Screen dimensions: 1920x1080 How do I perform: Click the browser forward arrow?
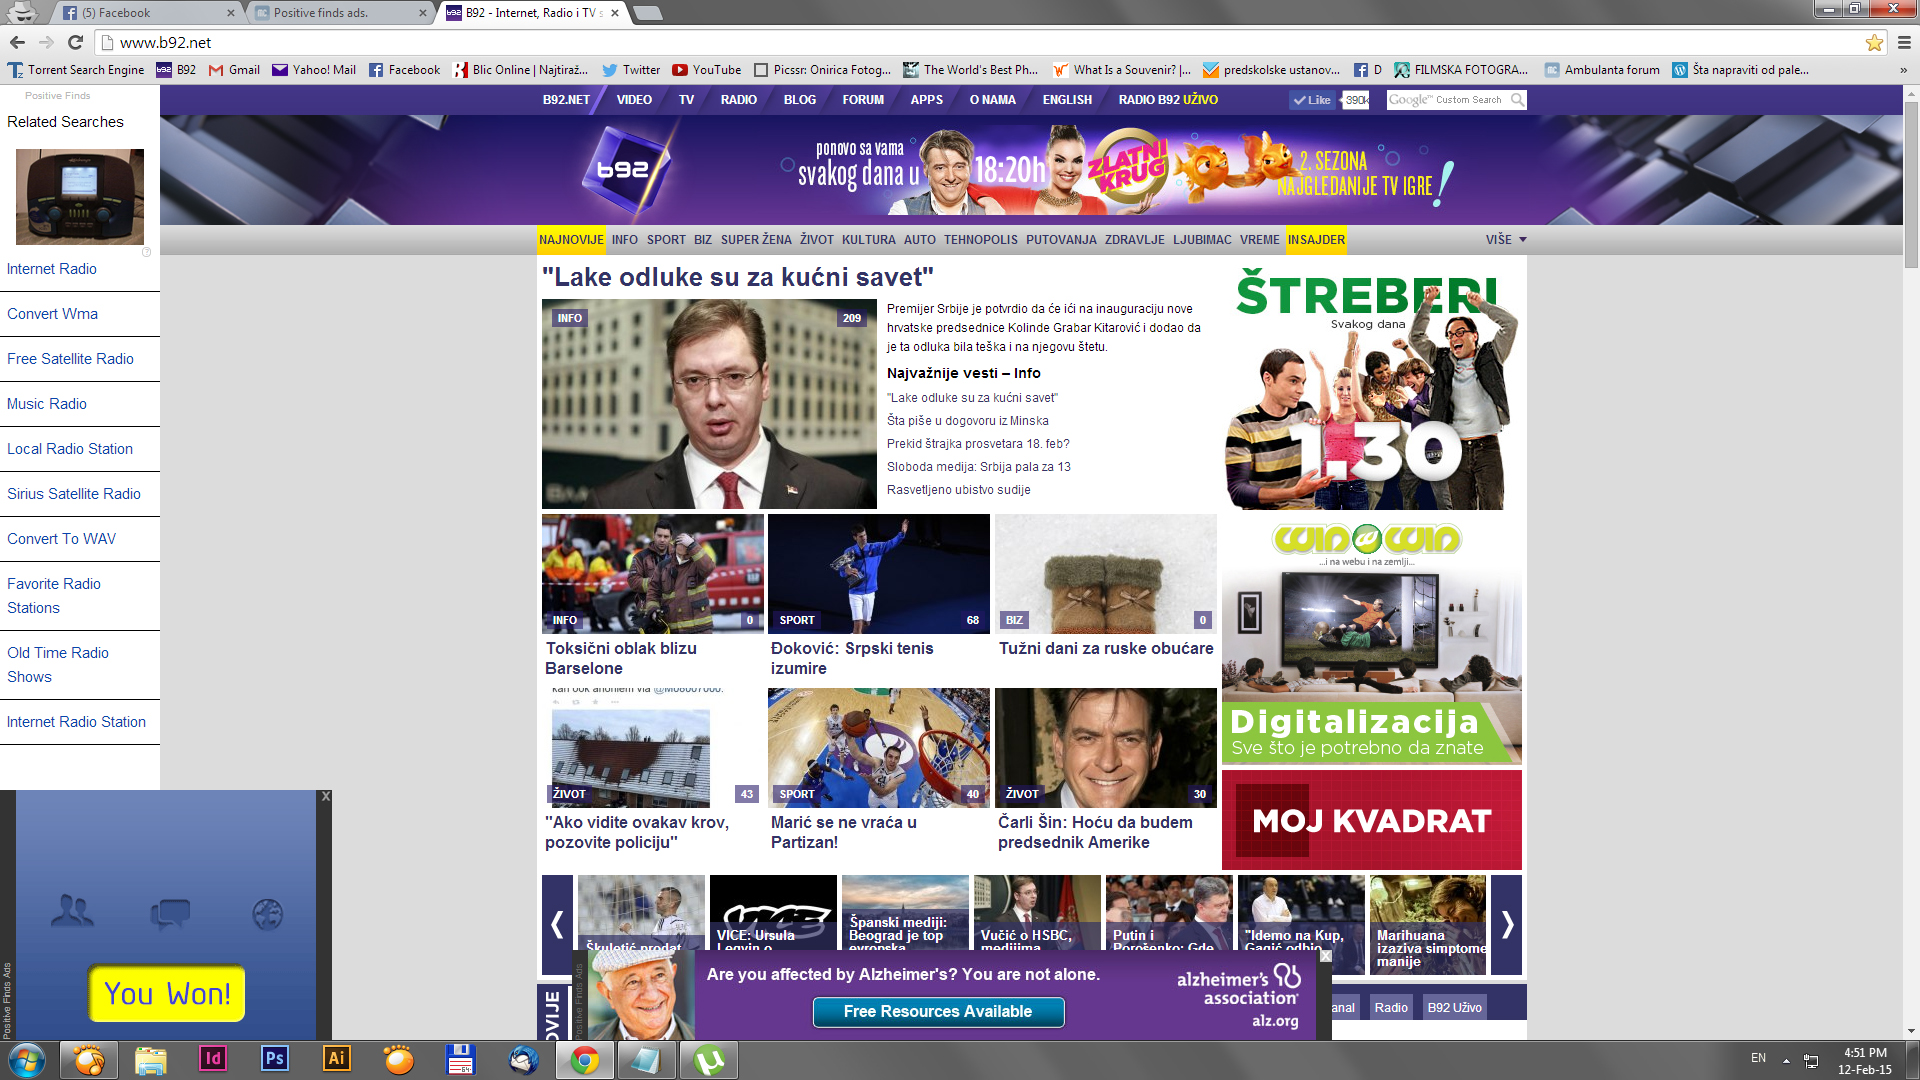pos(46,42)
